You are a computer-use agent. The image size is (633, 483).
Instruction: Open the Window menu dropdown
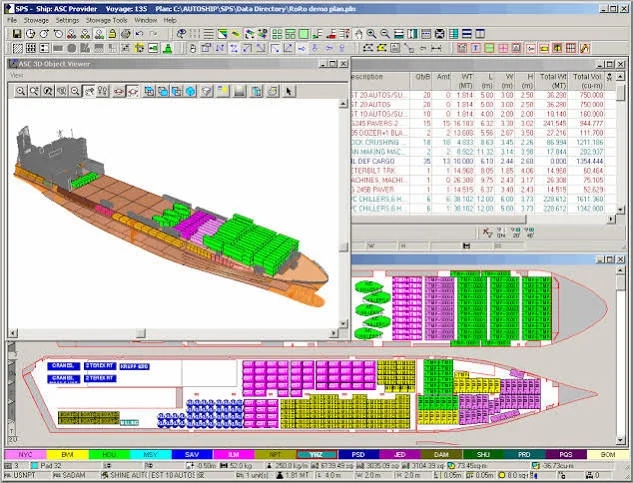click(146, 20)
